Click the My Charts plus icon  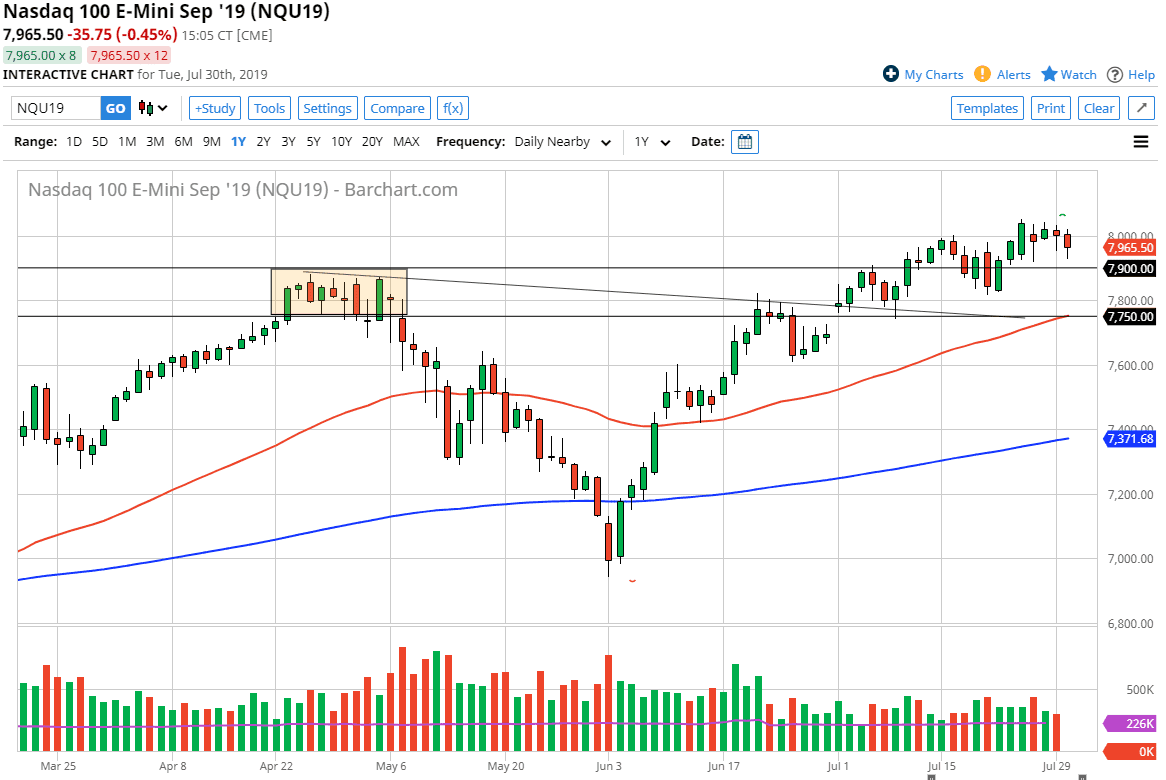point(889,74)
